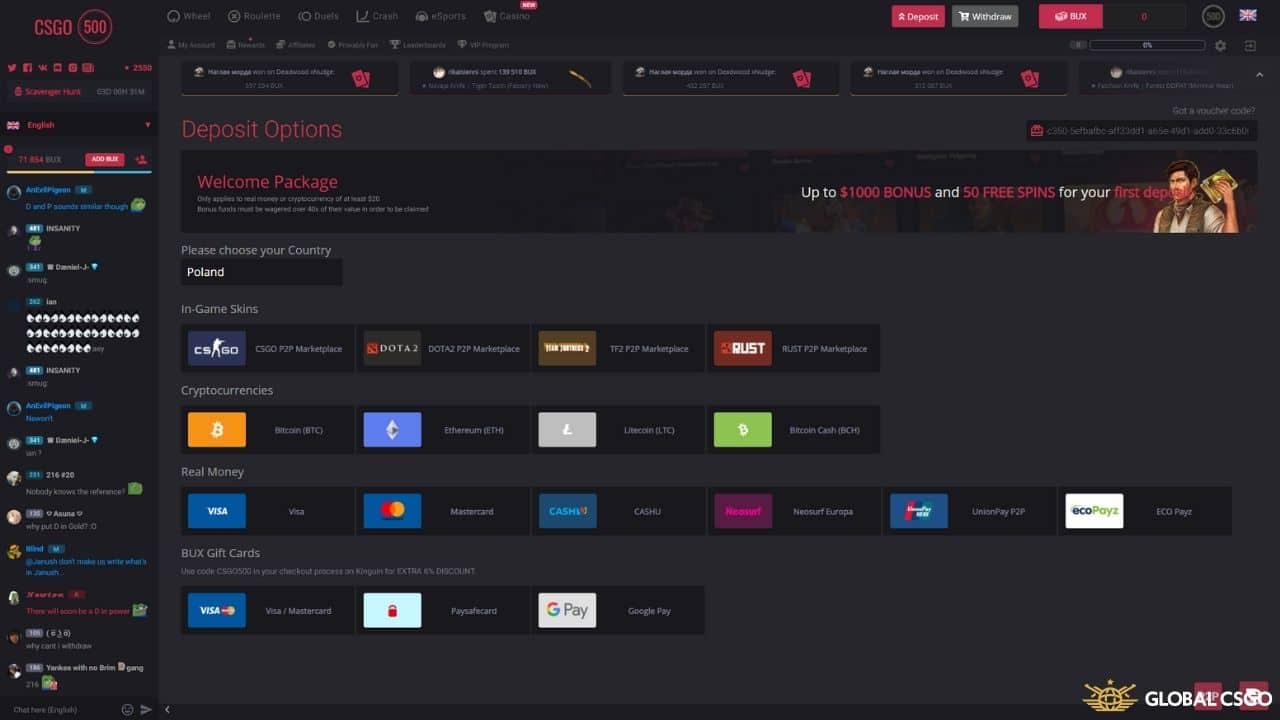Screen dimensions: 1280x720
Task: Select the ecoPayz logo
Action: 1094,511
